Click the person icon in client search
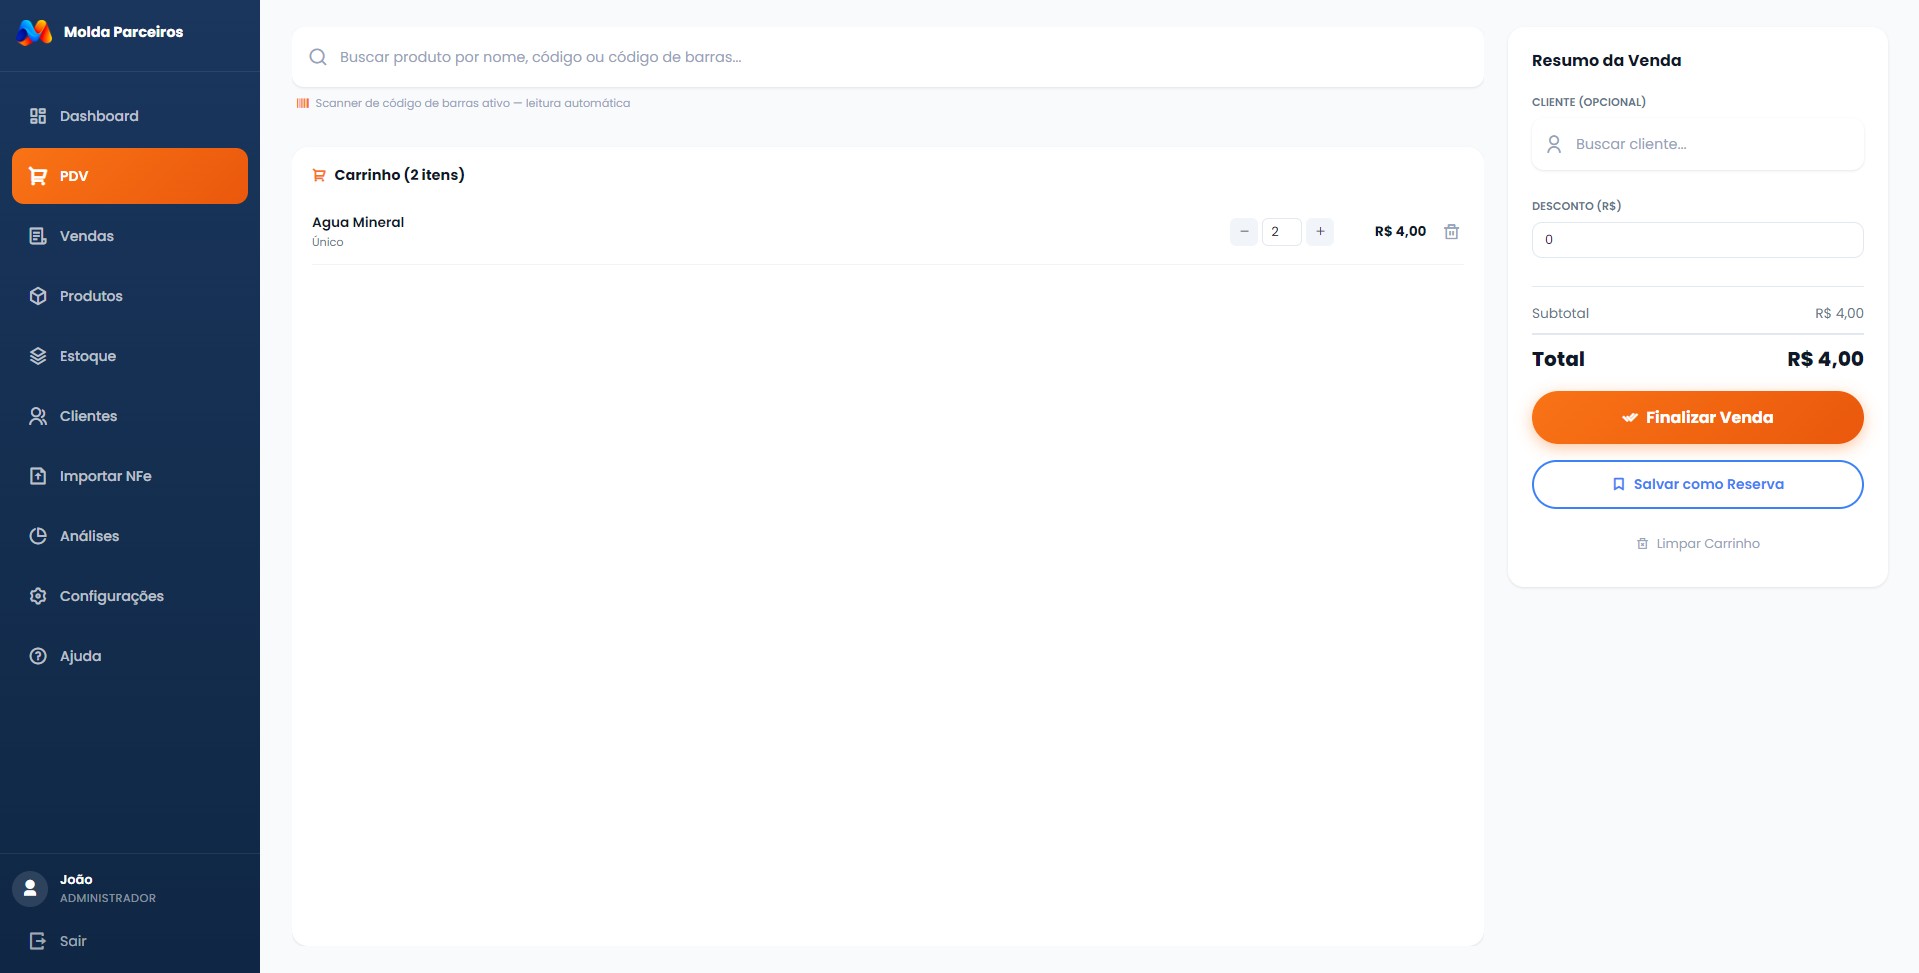Screen dimensions: 1919x973 tap(1554, 144)
